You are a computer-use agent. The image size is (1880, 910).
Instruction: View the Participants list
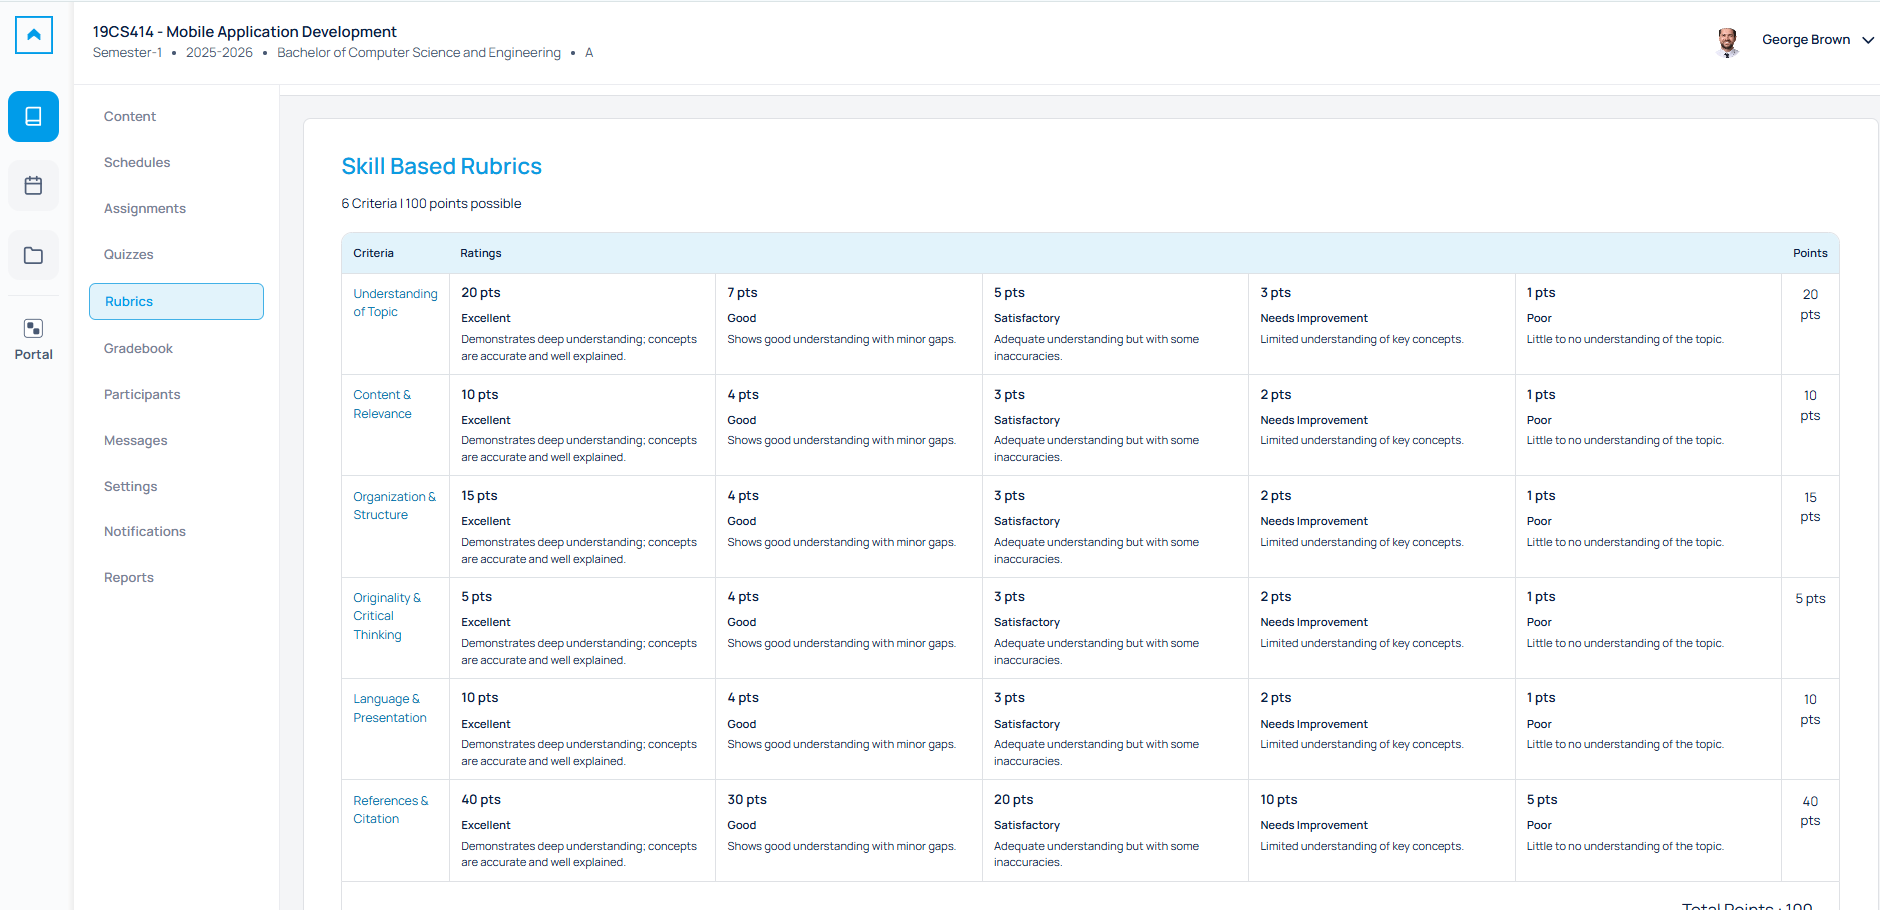[142, 395]
